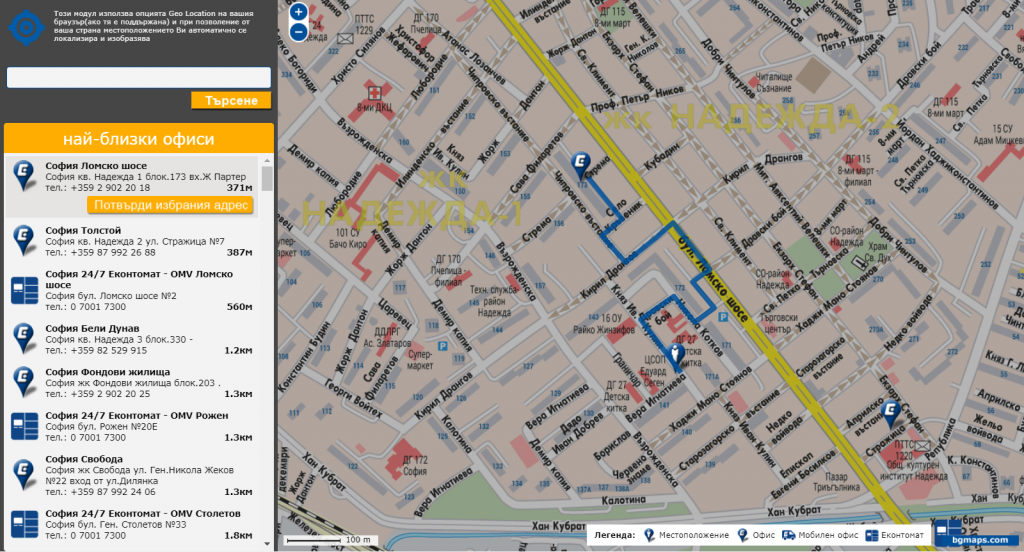The width and height of the screenshot is (1024, 552).
Task: Click the current location pin on the map
Action: coord(676,354)
